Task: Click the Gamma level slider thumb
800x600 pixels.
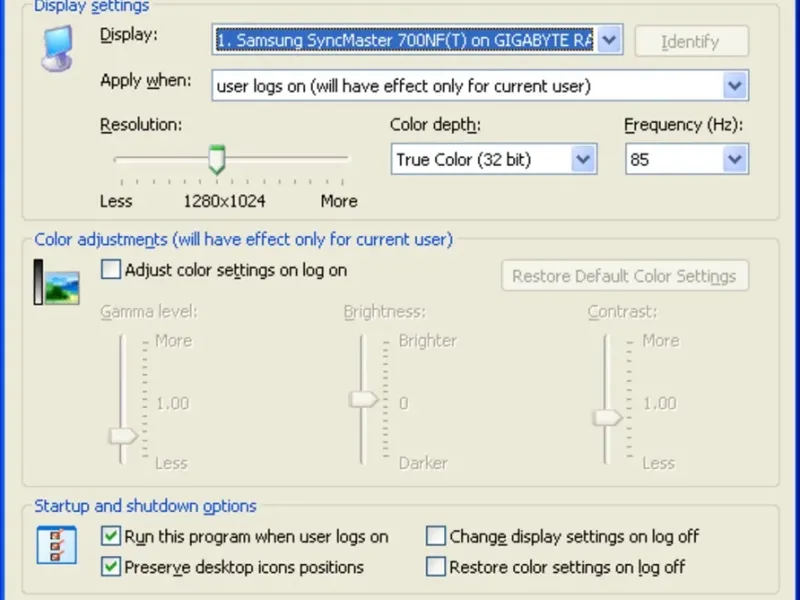Action: tap(123, 436)
